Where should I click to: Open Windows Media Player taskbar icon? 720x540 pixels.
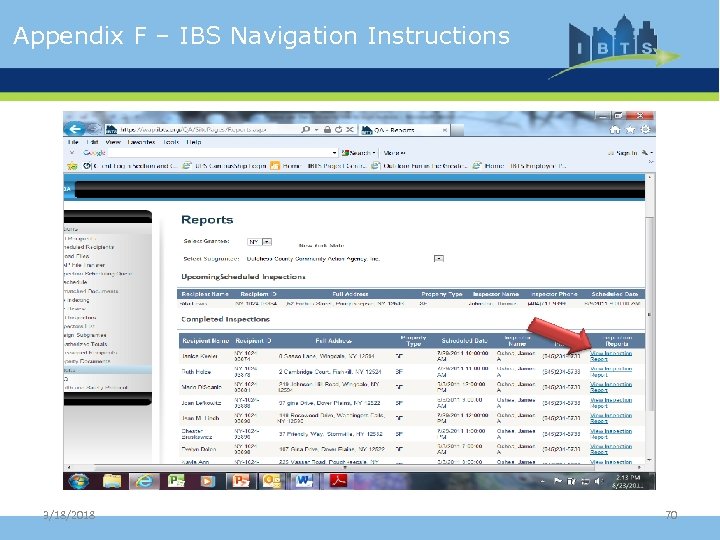pos(207,481)
